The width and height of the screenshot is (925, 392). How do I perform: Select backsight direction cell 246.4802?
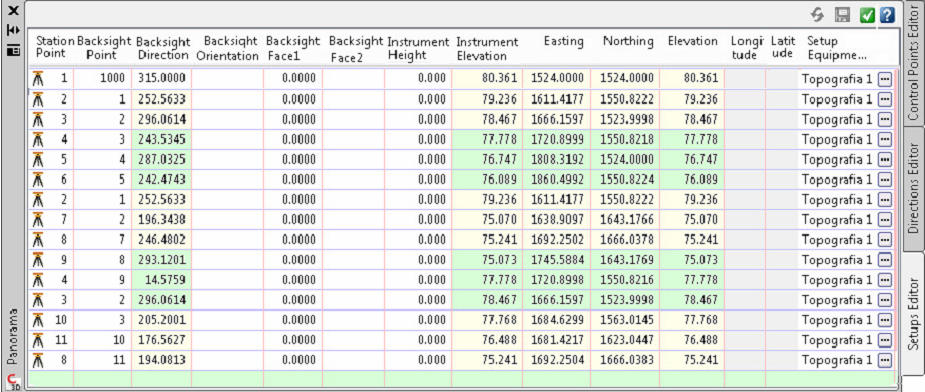click(162, 240)
